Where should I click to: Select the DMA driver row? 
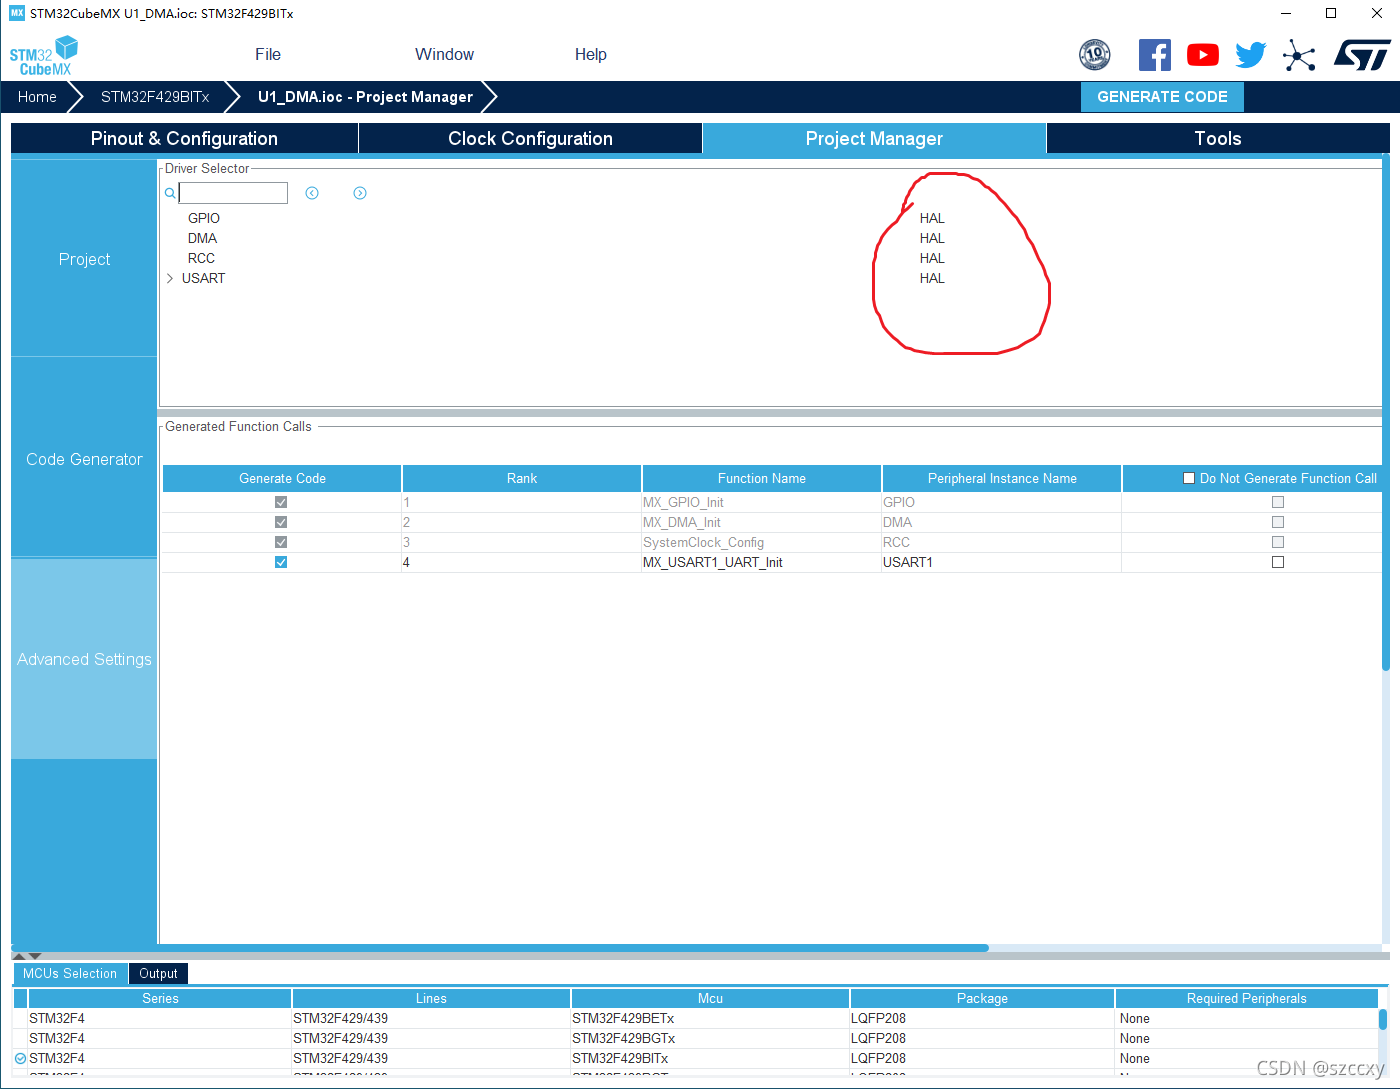tap(202, 238)
